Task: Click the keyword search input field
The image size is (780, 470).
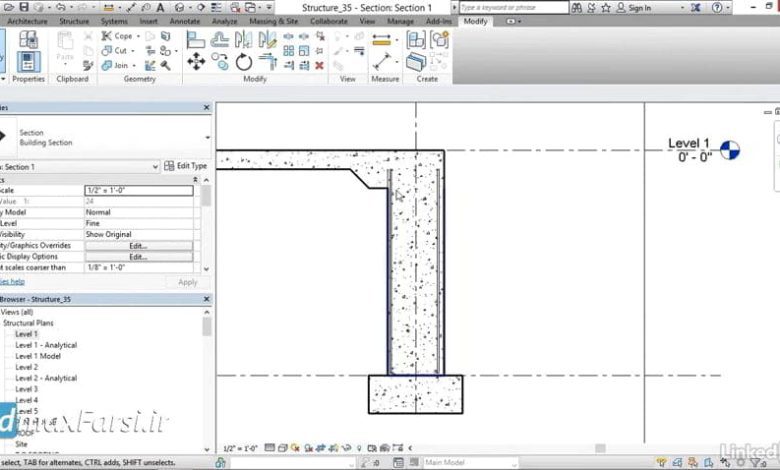Action: [513, 7]
